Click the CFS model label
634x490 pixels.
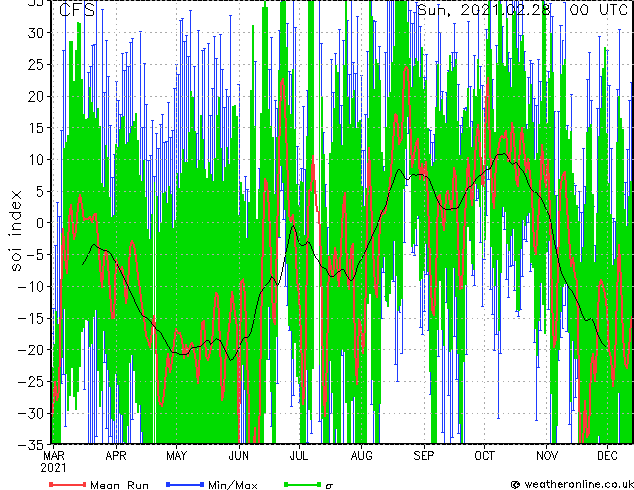77,10
